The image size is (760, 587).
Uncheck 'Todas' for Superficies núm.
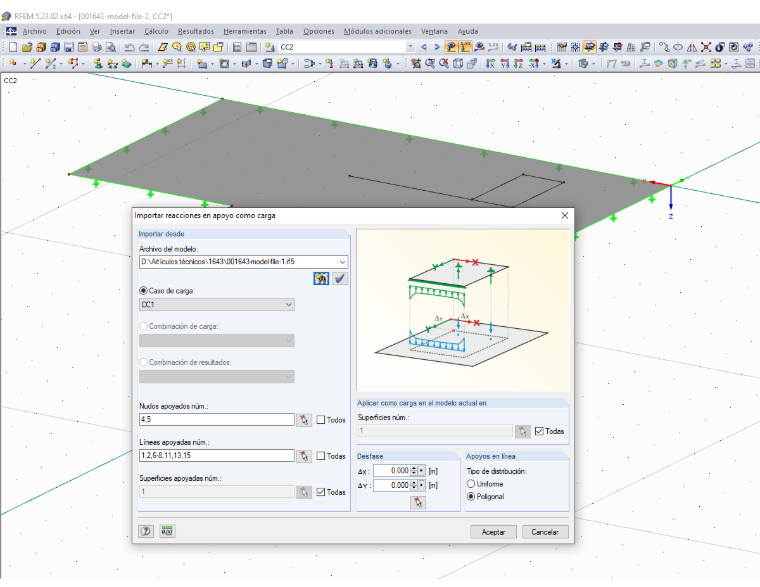click(539, 431)
